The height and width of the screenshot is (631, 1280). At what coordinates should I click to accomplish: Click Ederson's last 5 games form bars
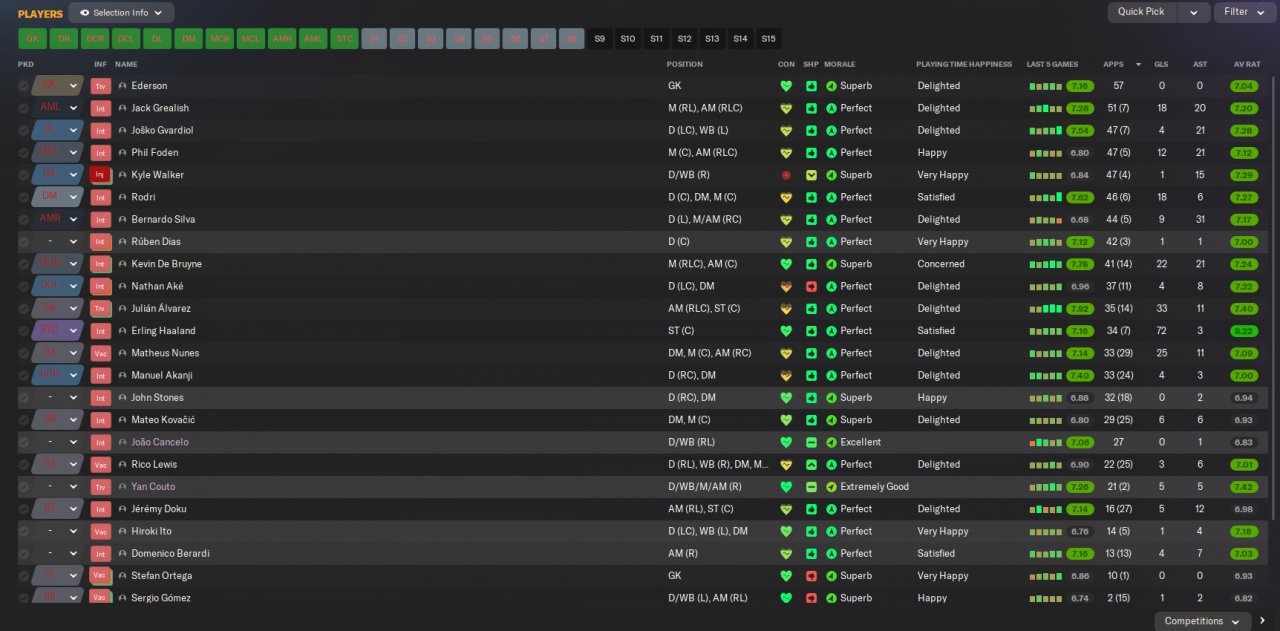tap(1045, 86)
